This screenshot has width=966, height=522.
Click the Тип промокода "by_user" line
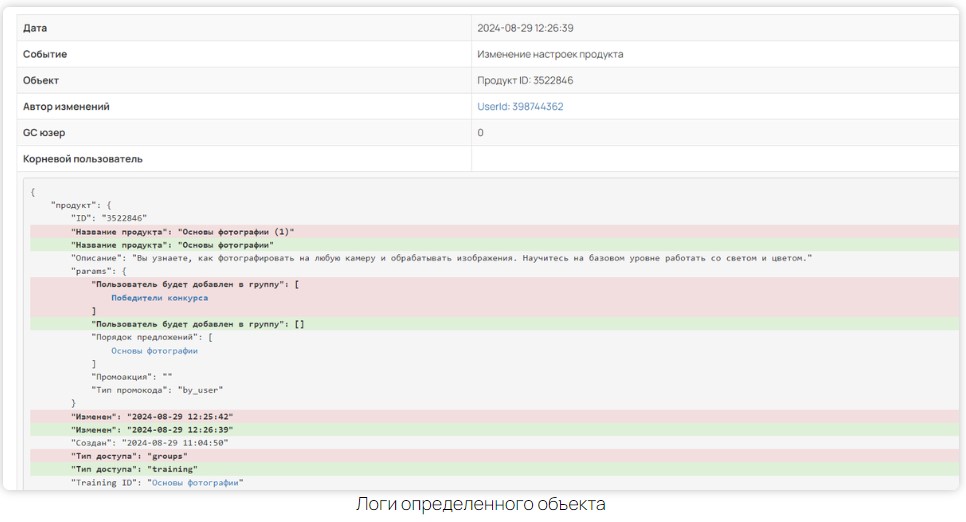tap(157, 390)
